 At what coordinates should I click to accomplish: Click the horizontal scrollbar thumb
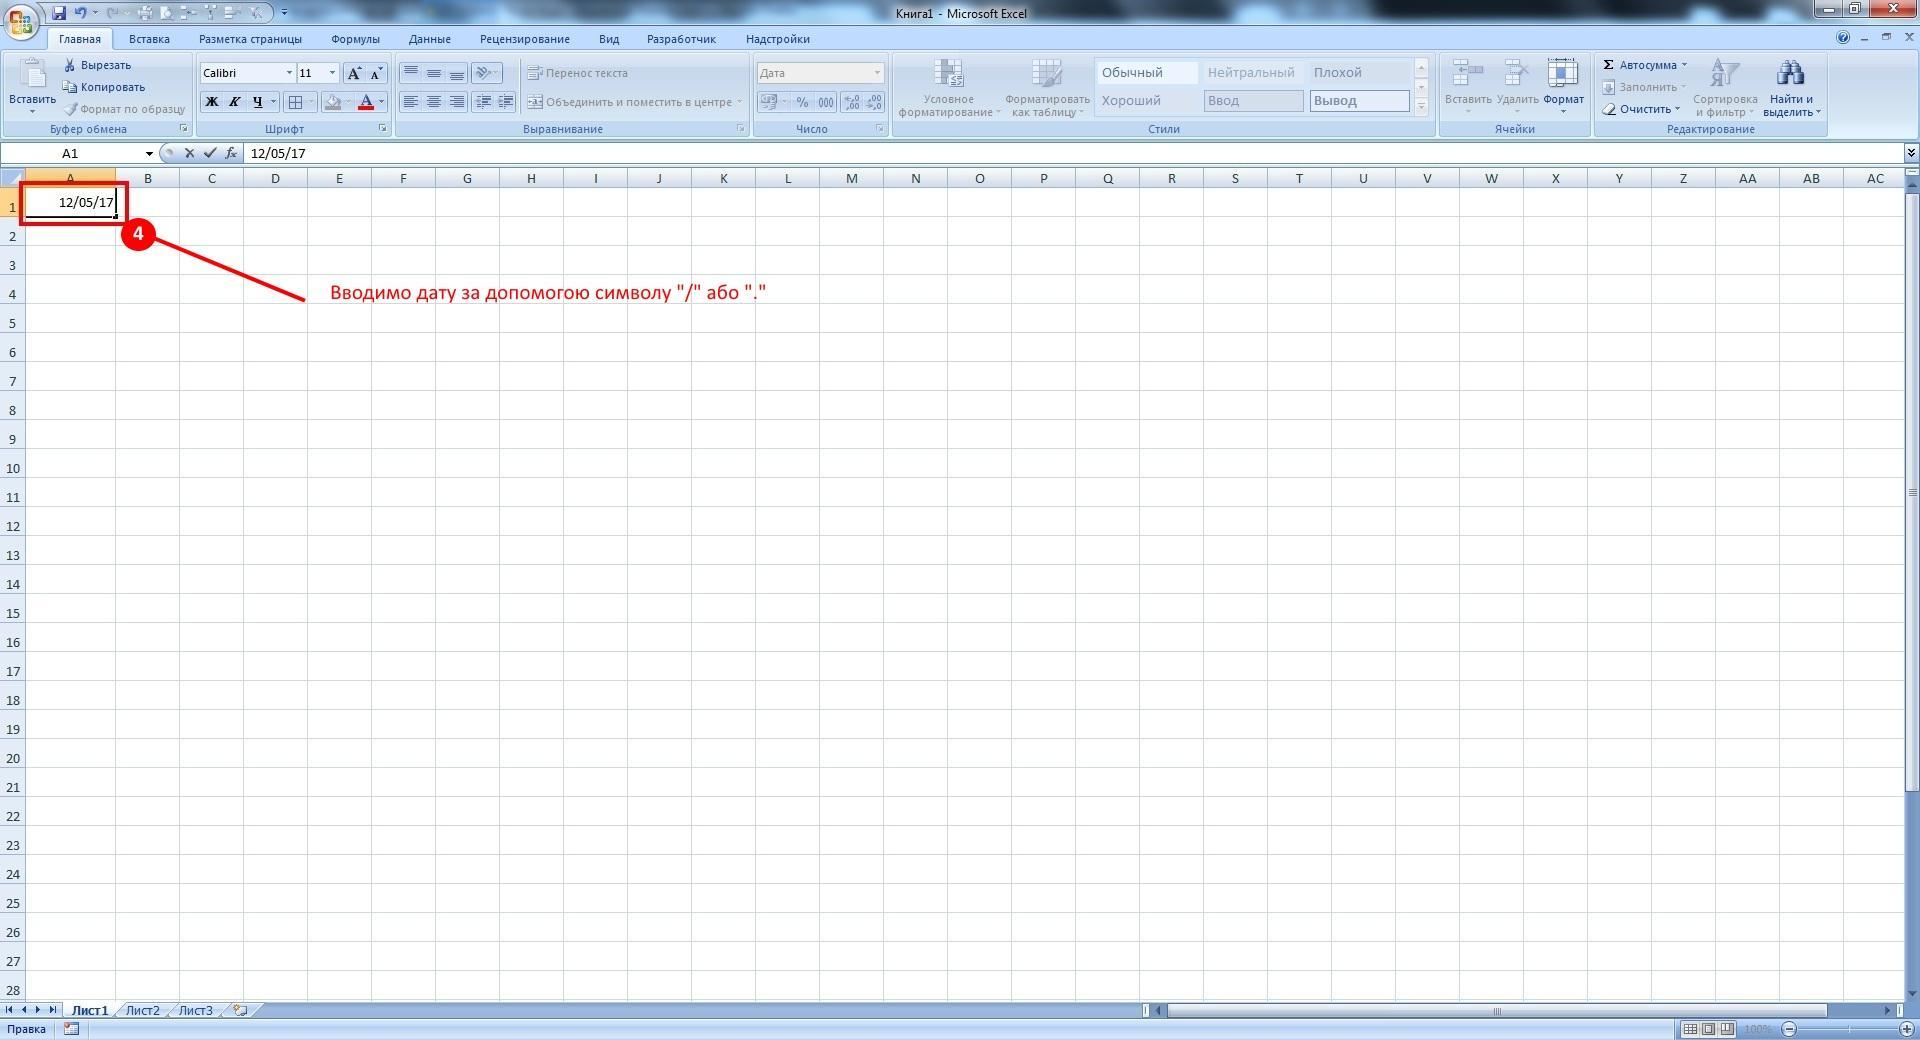tap(1496, 1011)
